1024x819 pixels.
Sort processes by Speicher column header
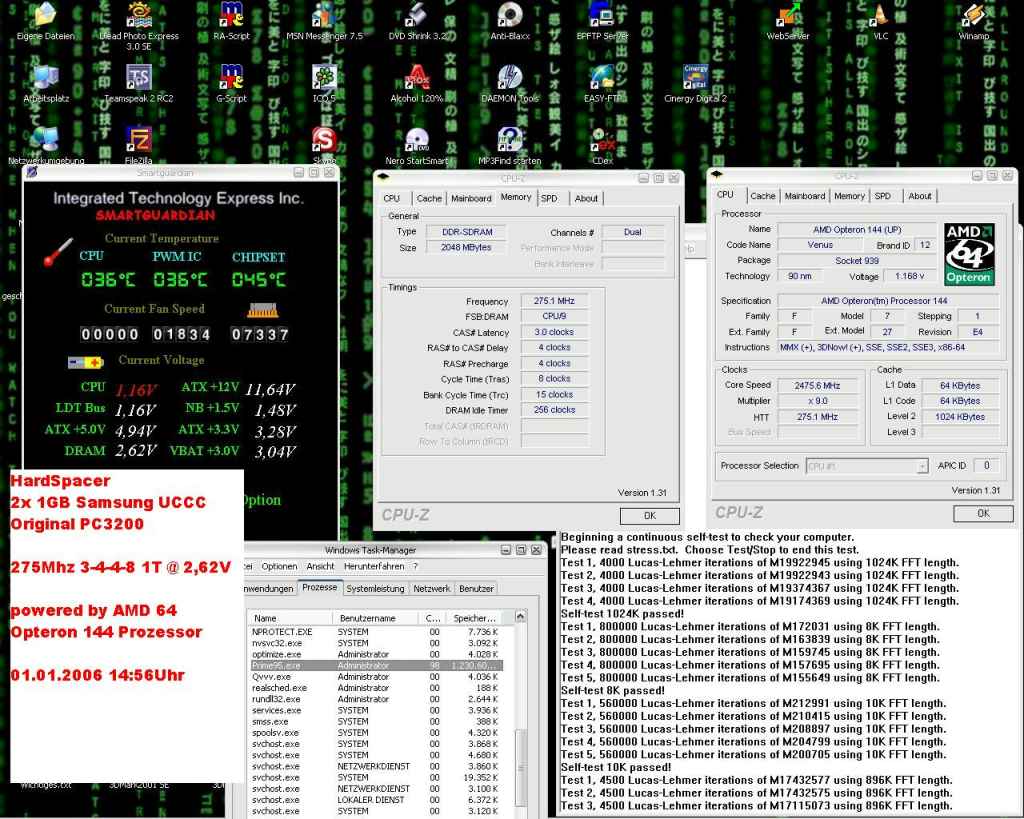coord(476,618)
